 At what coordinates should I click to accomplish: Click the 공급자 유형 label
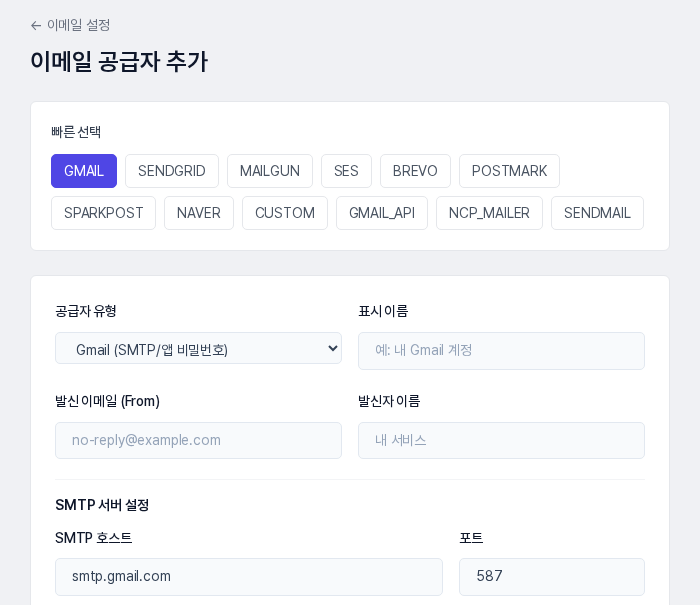pos(86,311)
